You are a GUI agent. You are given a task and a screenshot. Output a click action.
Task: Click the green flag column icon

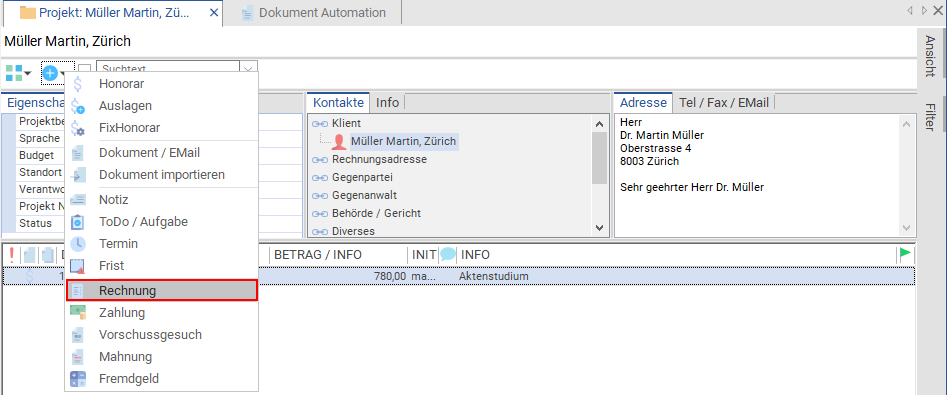pyautogui.click(x=905, y=254)
